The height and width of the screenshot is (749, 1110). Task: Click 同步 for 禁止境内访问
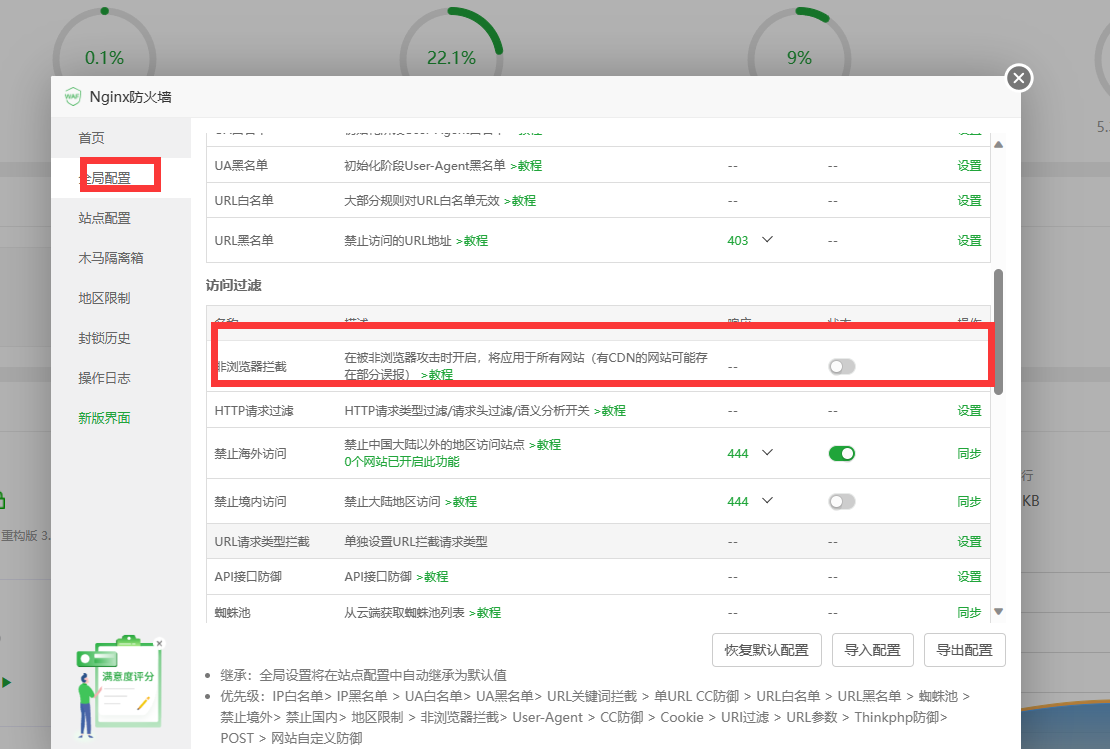tap(969, 501)
